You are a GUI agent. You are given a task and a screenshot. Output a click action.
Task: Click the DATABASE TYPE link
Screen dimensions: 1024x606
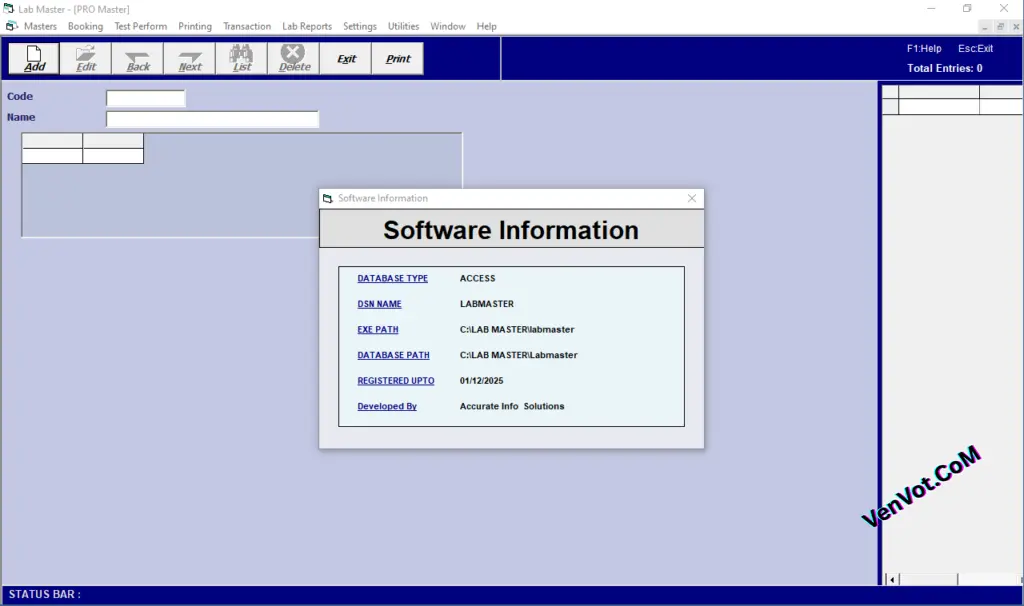click(392, 278)
